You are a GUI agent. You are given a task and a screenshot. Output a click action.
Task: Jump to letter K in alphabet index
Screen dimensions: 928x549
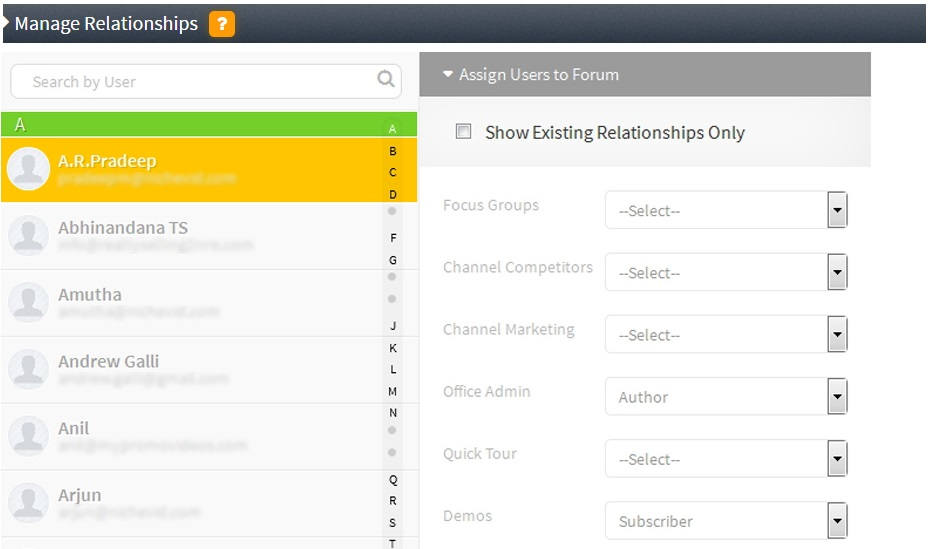click(x=393, y=348)
